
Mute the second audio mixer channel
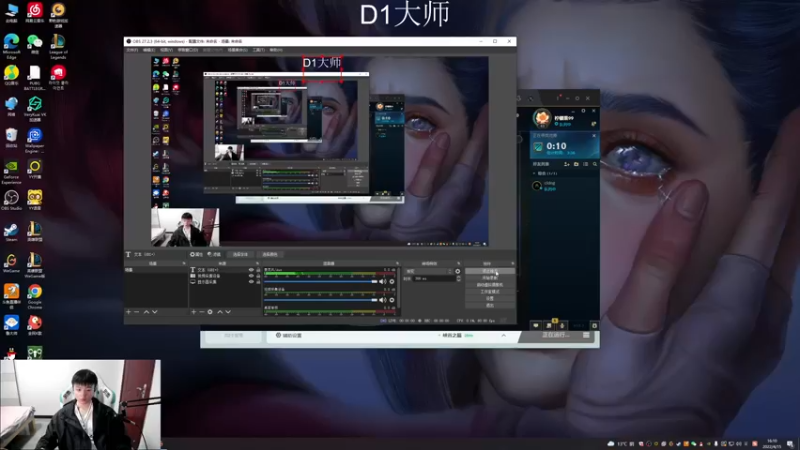[x=383, y=300]
